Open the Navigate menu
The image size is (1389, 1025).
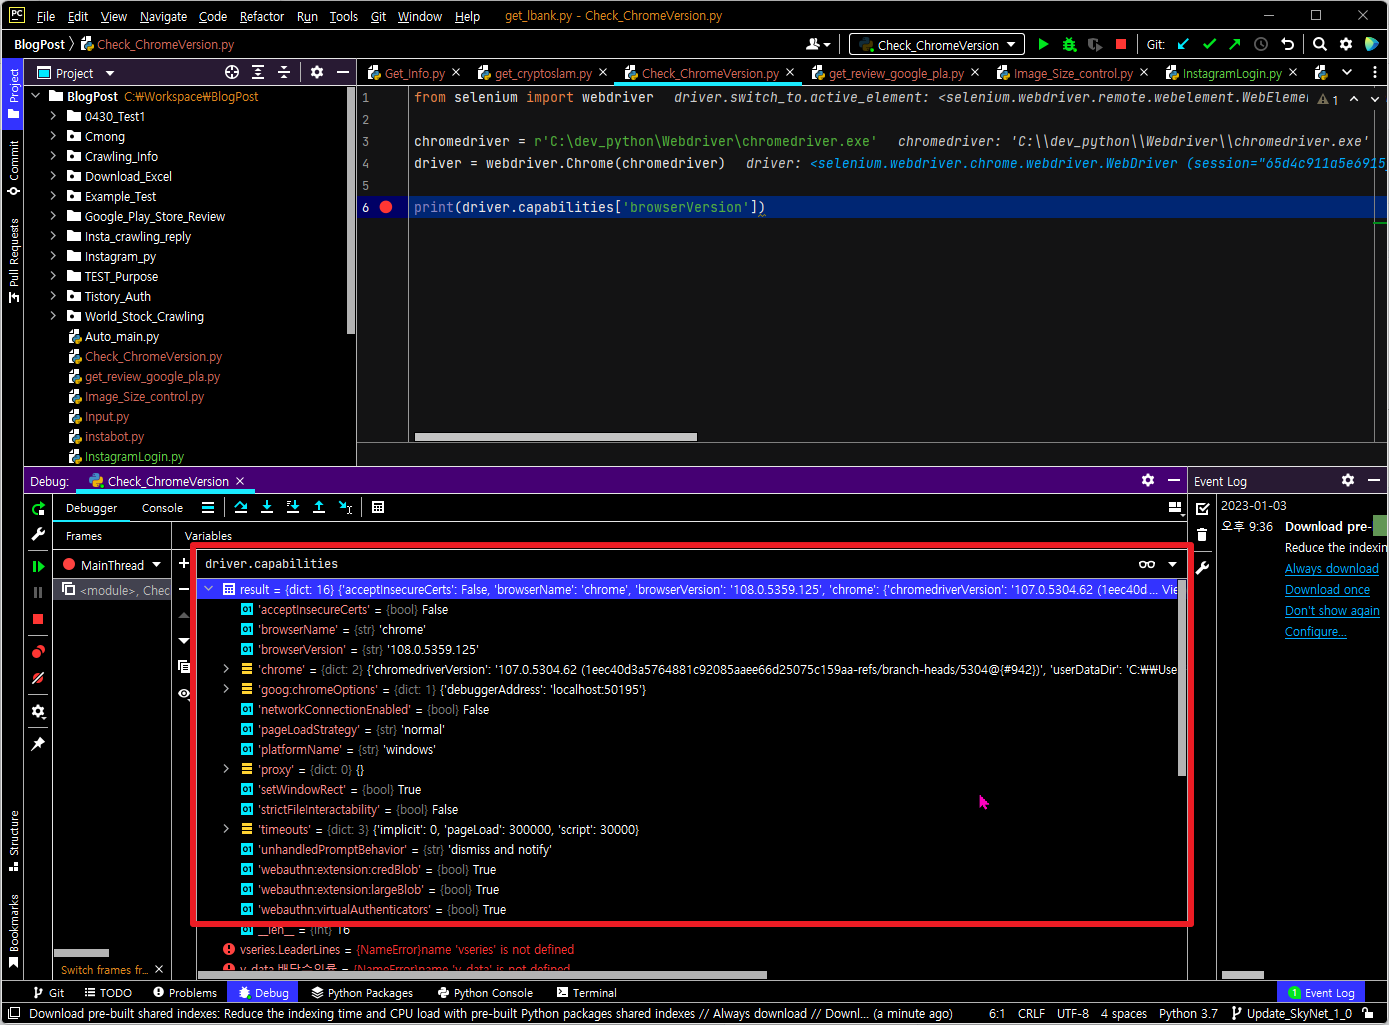[x=163, y=16]
